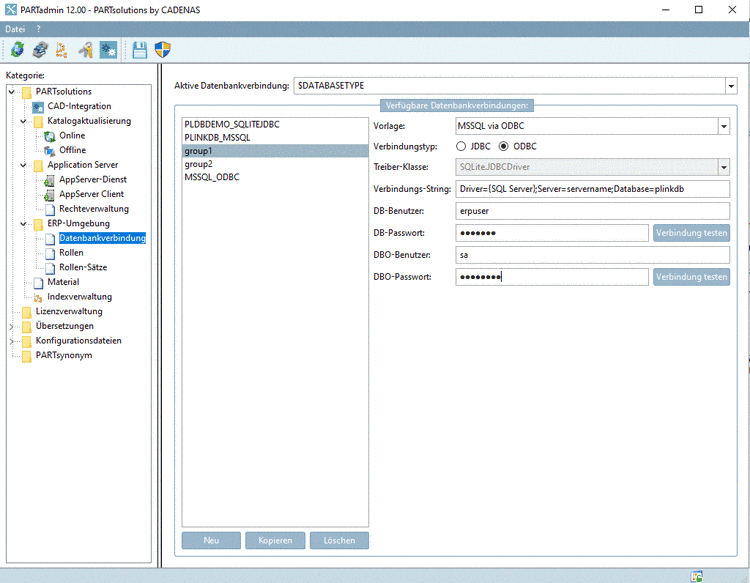Open the ? help menu
750x583 pixels.
[x=38, y=29]
